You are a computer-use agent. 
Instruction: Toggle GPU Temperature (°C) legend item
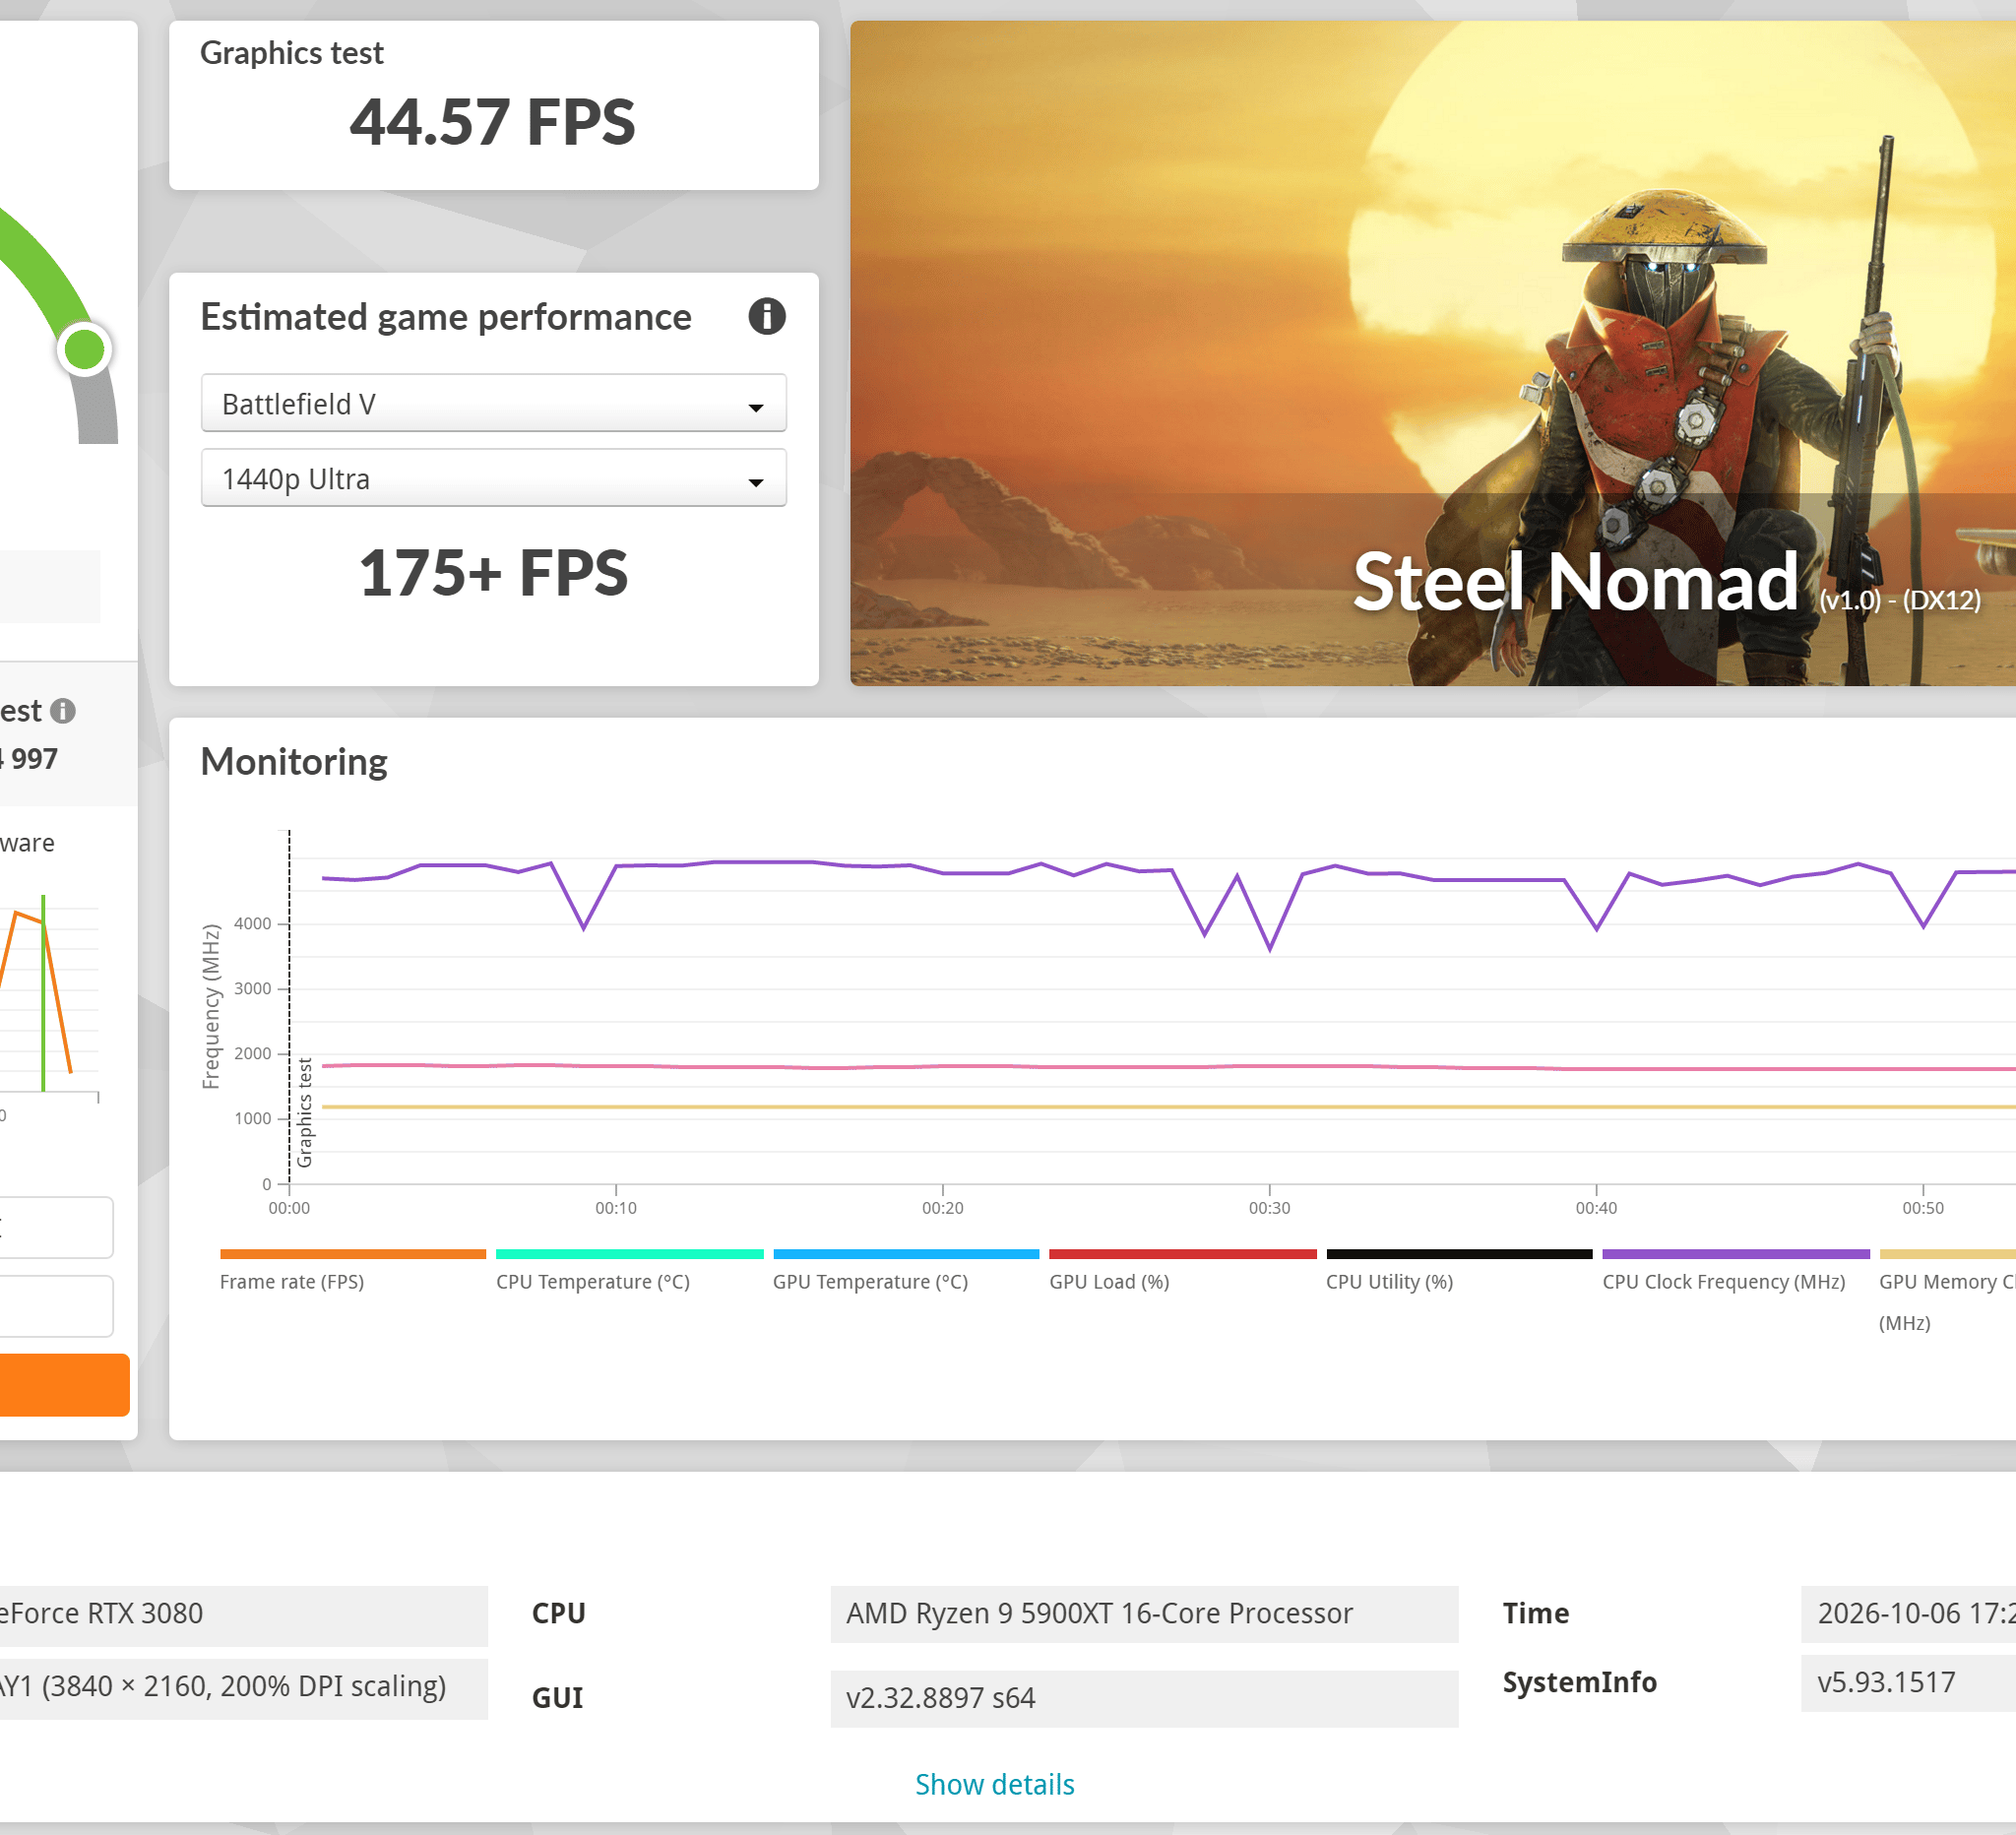pyautogui.click(x=906, y=1272)
